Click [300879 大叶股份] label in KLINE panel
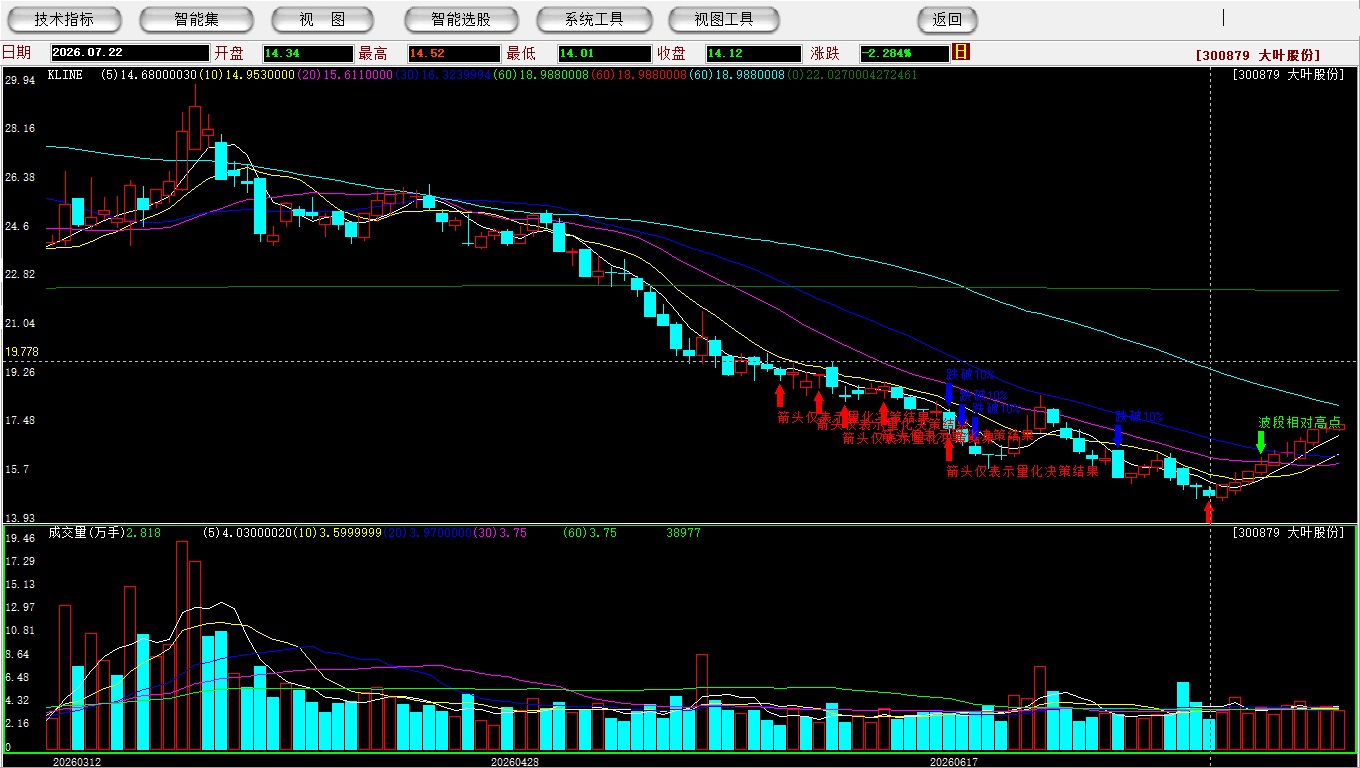The image size is (1360, 768). 1288,75
